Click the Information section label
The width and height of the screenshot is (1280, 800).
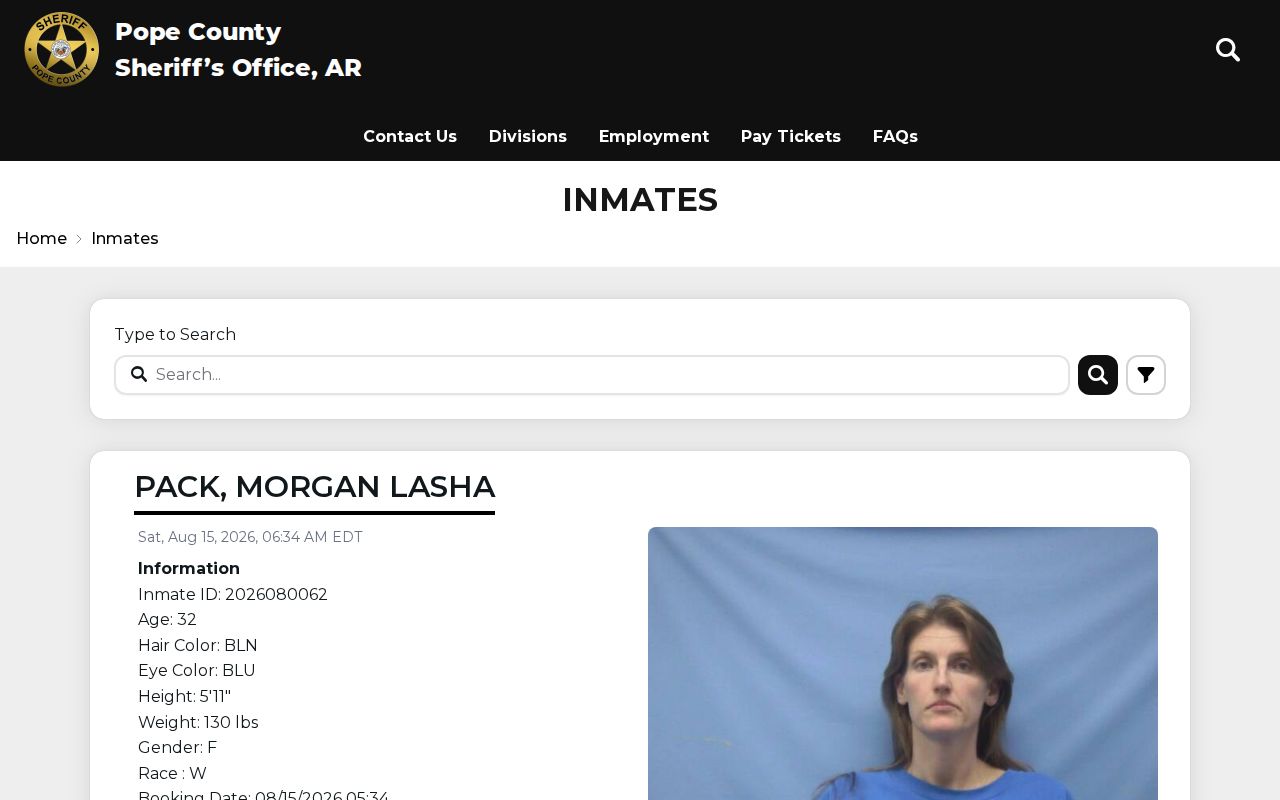[189, 568]
